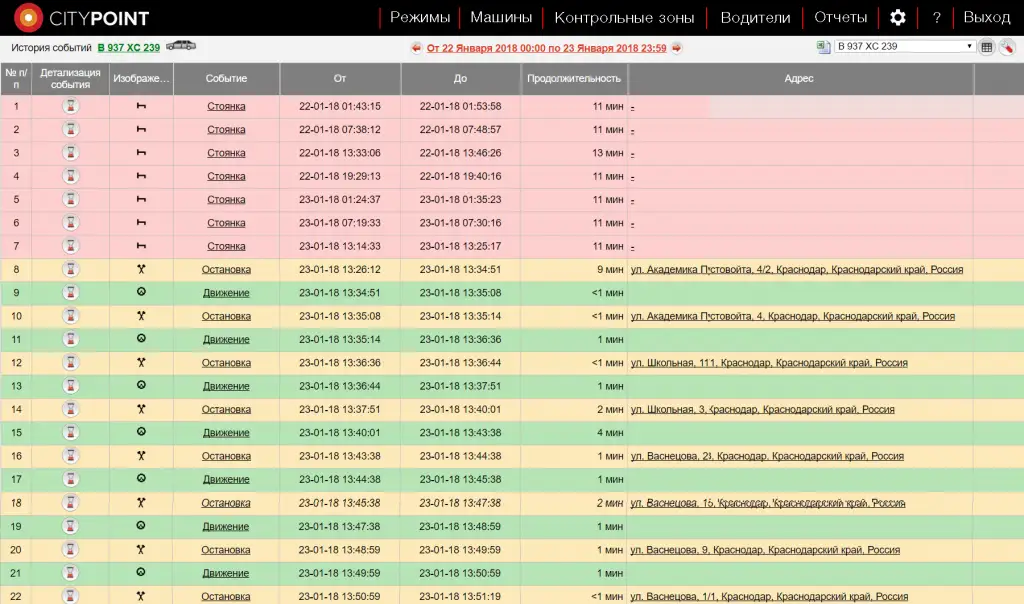Open event detail hourglass for row 1
Image resolution: width=1024 pixels, height=604 pixels.
click(x=71, y=106)
